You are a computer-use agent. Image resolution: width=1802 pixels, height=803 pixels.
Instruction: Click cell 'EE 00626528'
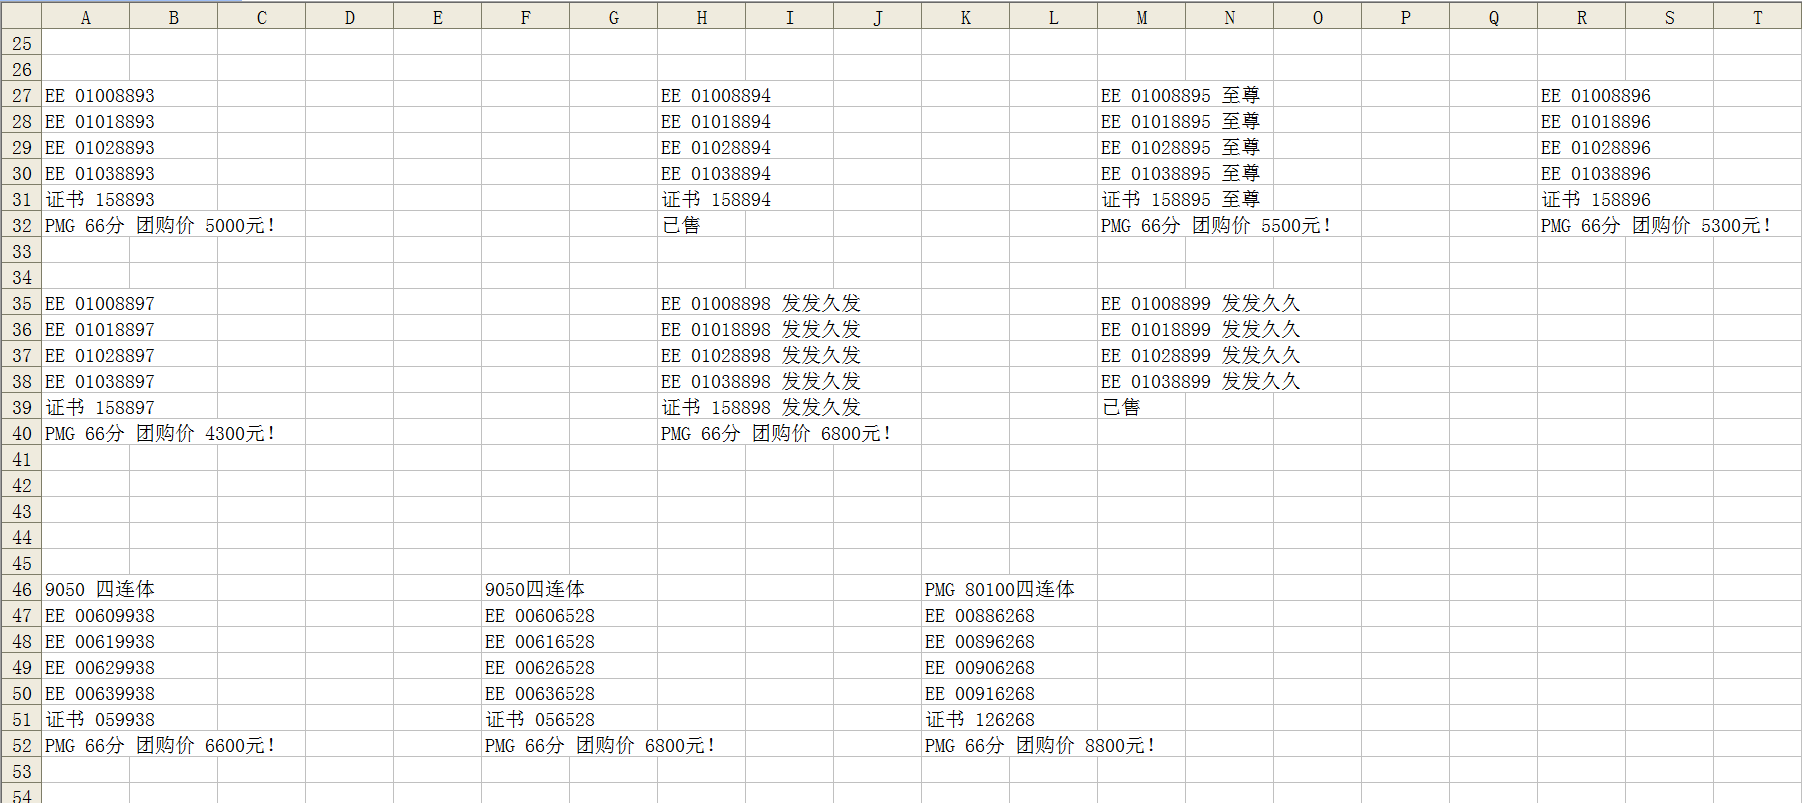[540, 667]
